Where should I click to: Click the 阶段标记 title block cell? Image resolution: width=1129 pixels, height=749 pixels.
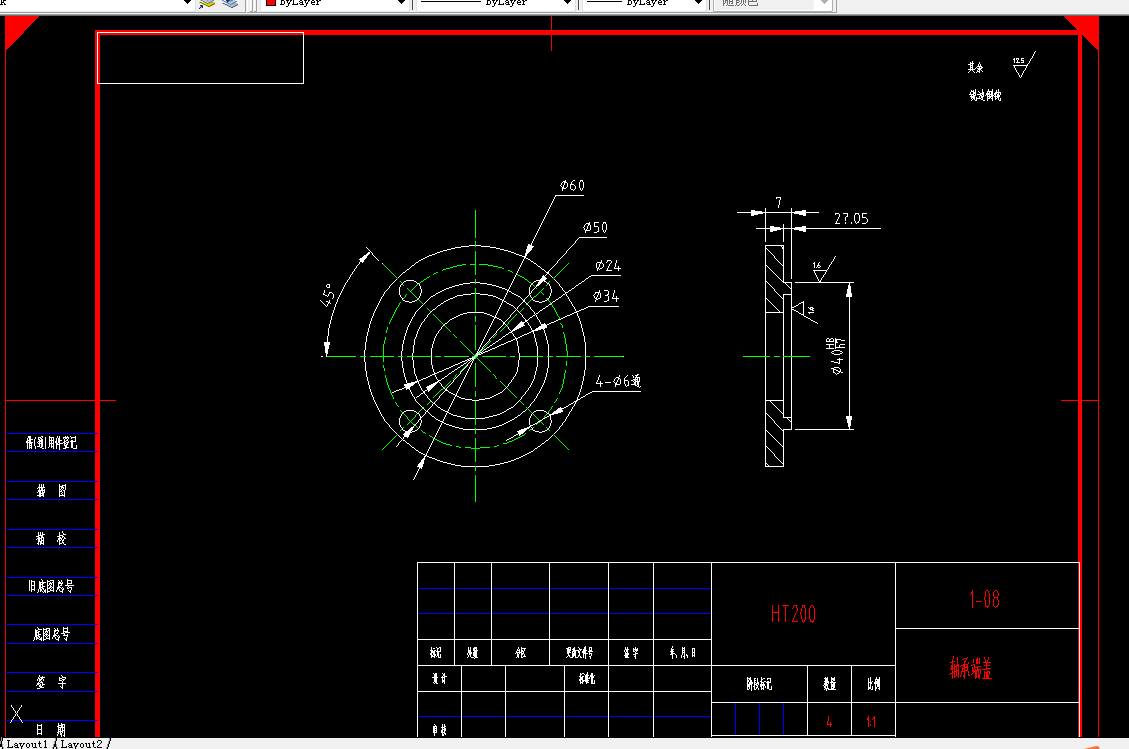point(759,683)
